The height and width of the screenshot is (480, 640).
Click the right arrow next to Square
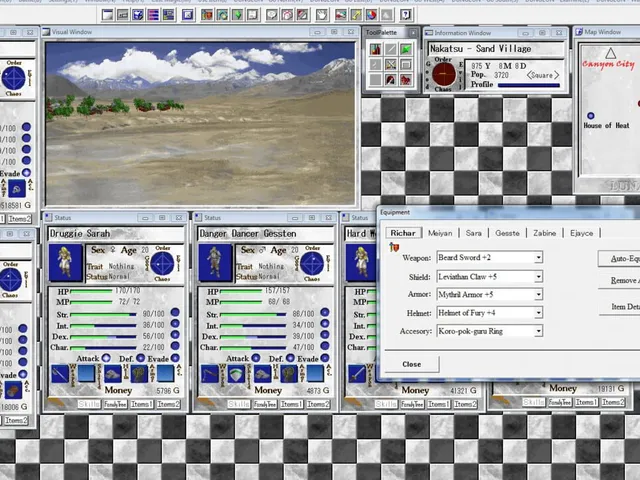556,75
